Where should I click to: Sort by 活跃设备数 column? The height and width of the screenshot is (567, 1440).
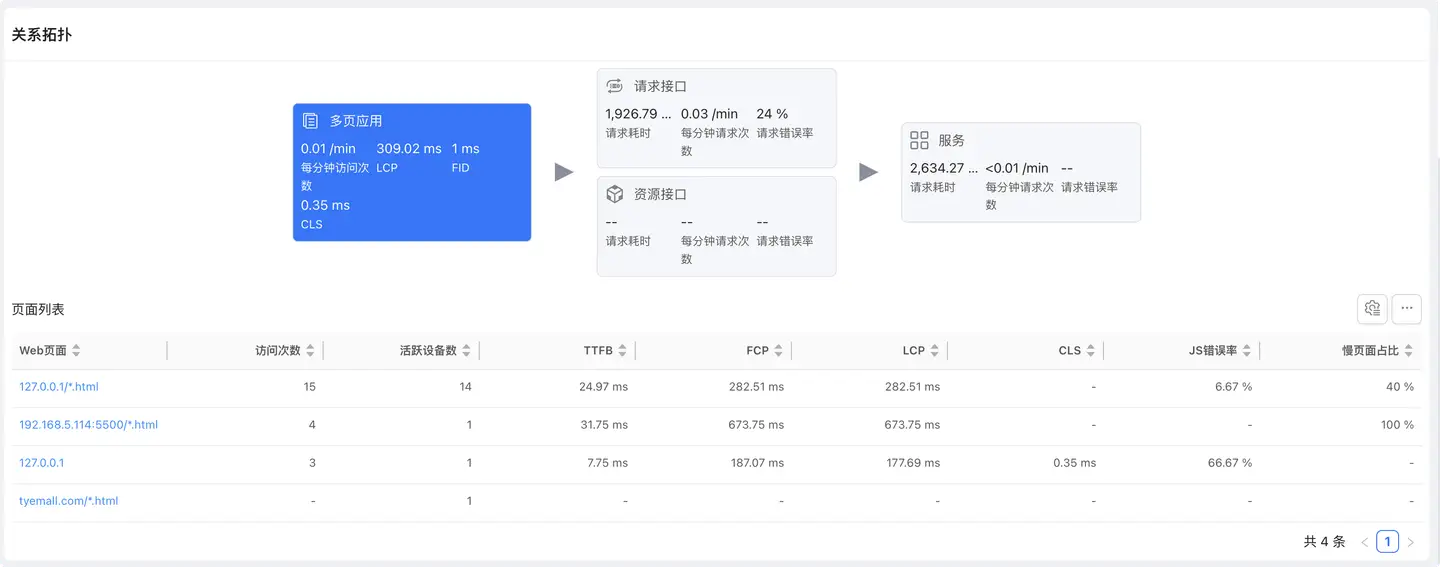[x=466, y=351]
